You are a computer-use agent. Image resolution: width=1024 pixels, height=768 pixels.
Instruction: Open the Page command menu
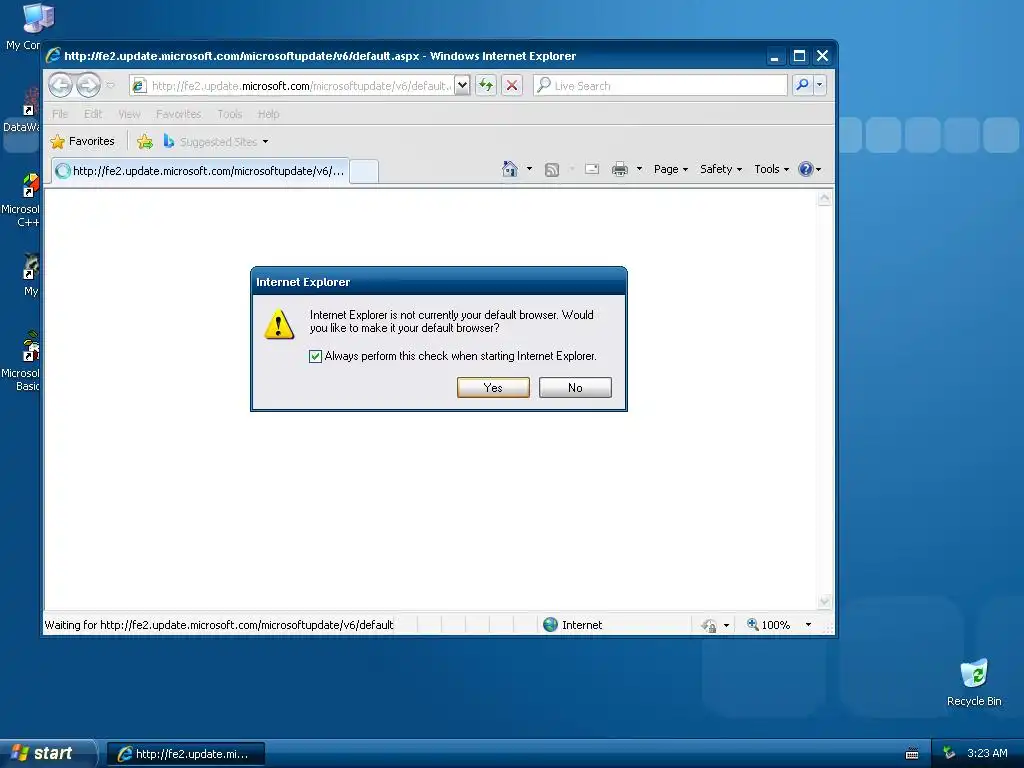(671, 169)
